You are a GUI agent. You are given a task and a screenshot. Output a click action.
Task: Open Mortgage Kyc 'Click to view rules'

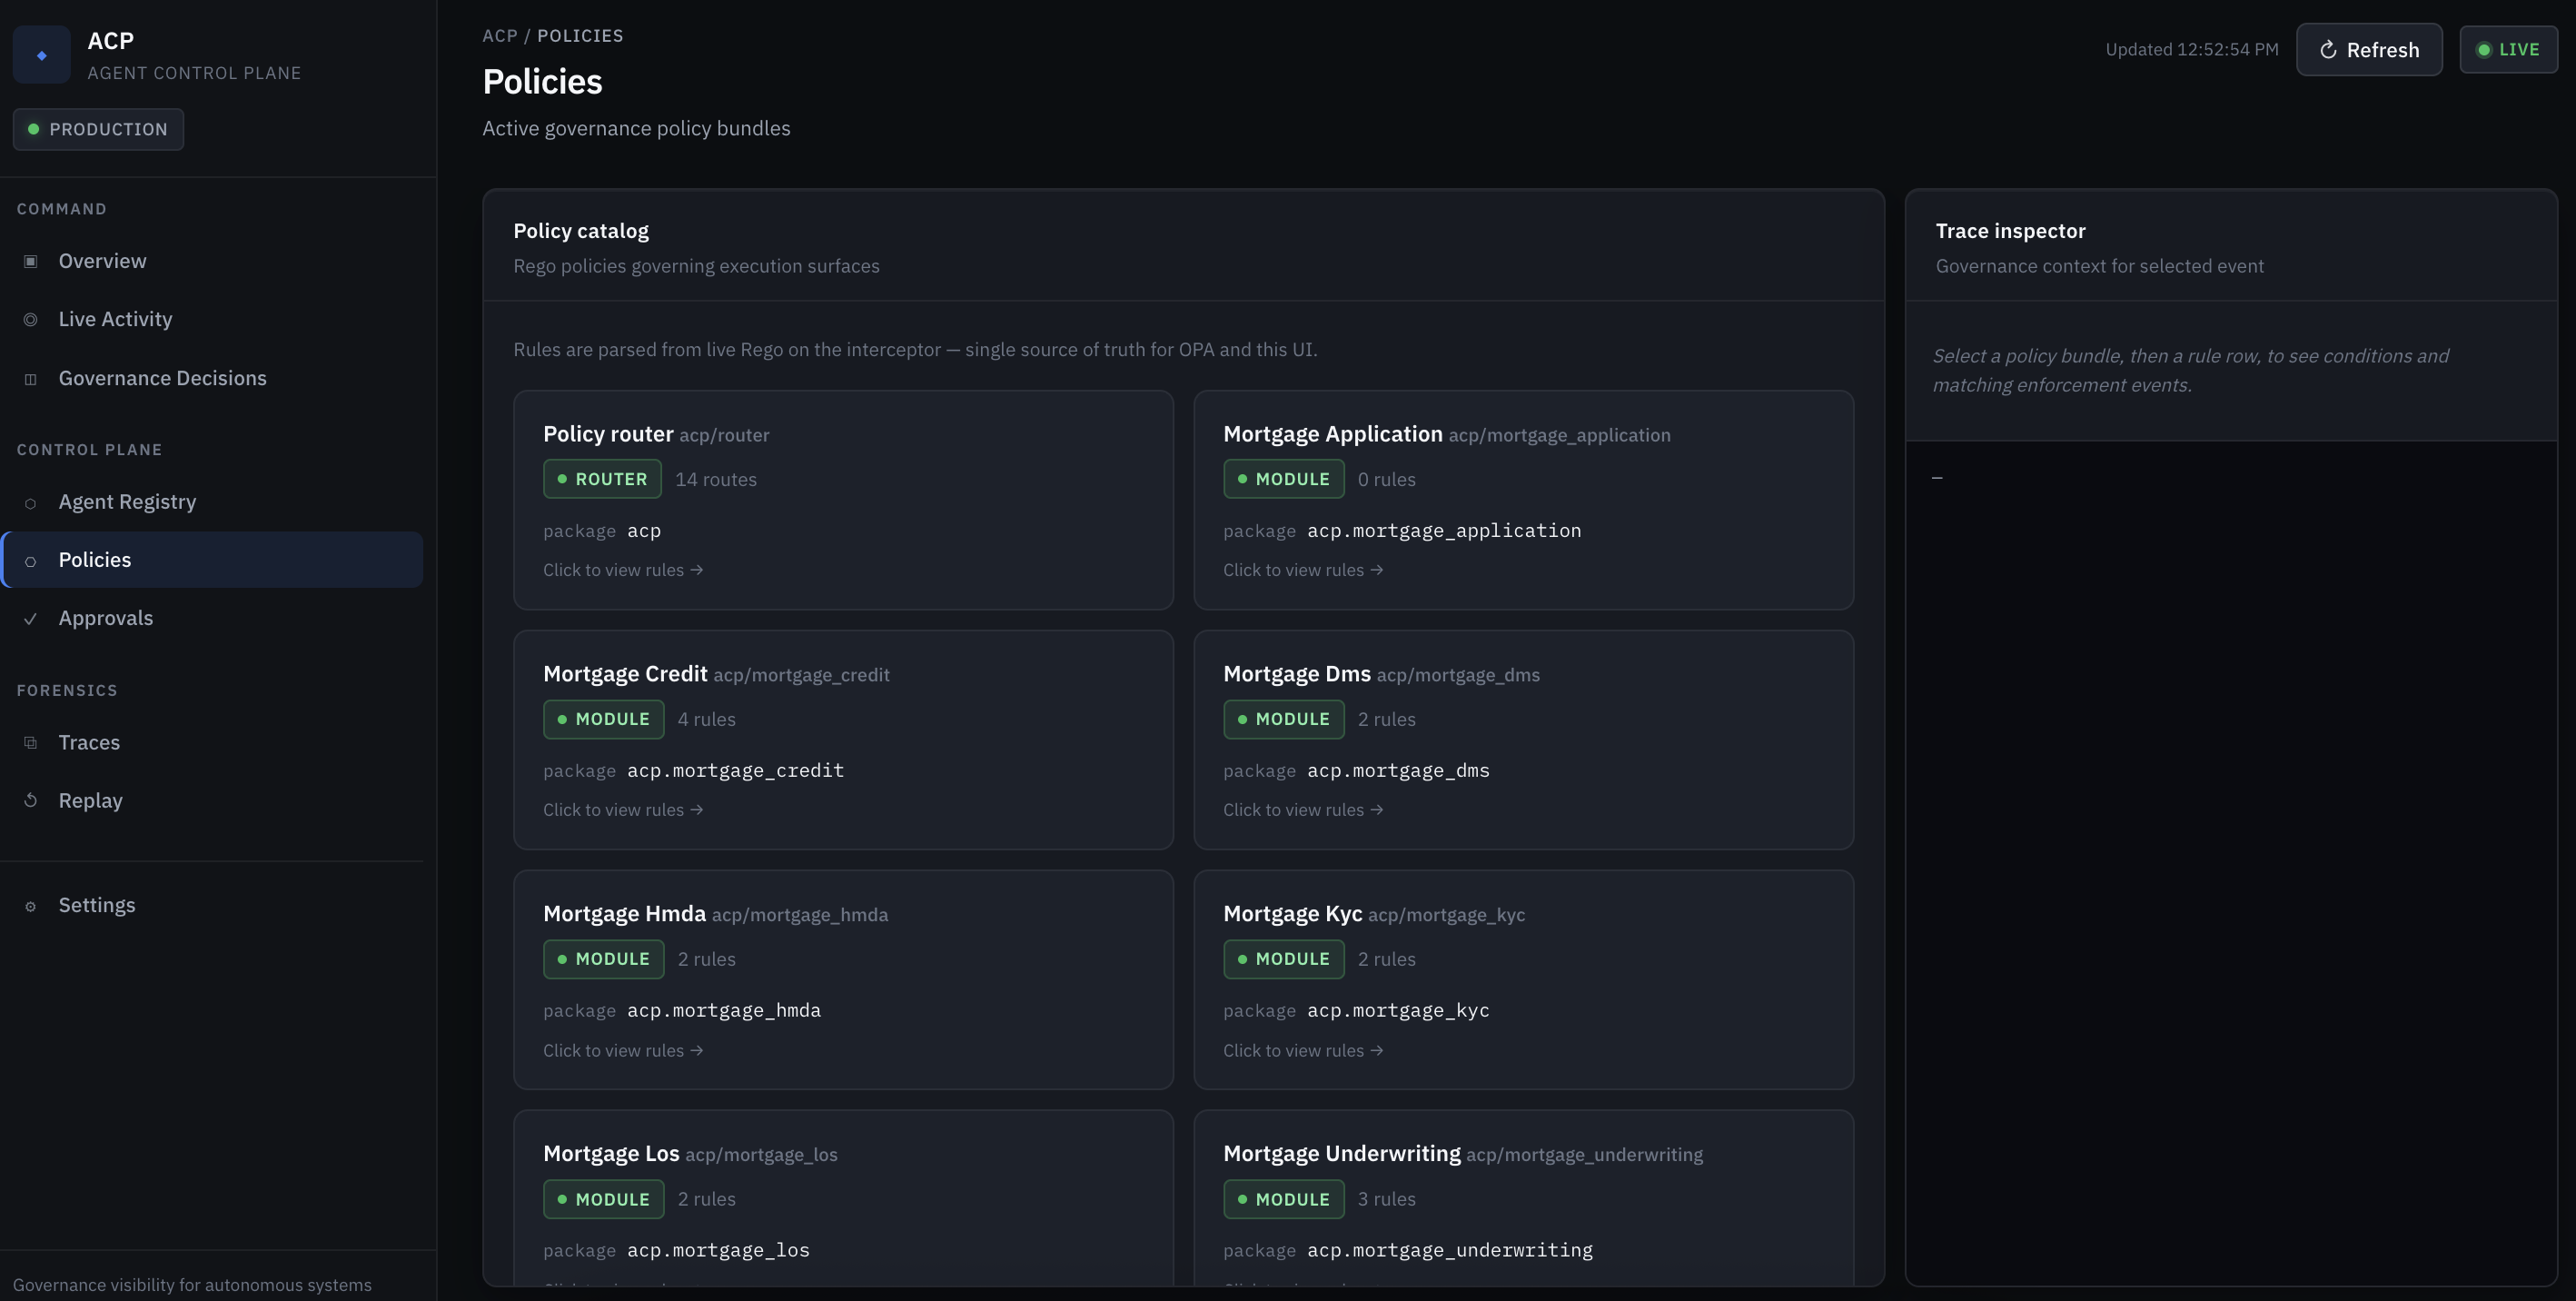tap(1303, 1051)
